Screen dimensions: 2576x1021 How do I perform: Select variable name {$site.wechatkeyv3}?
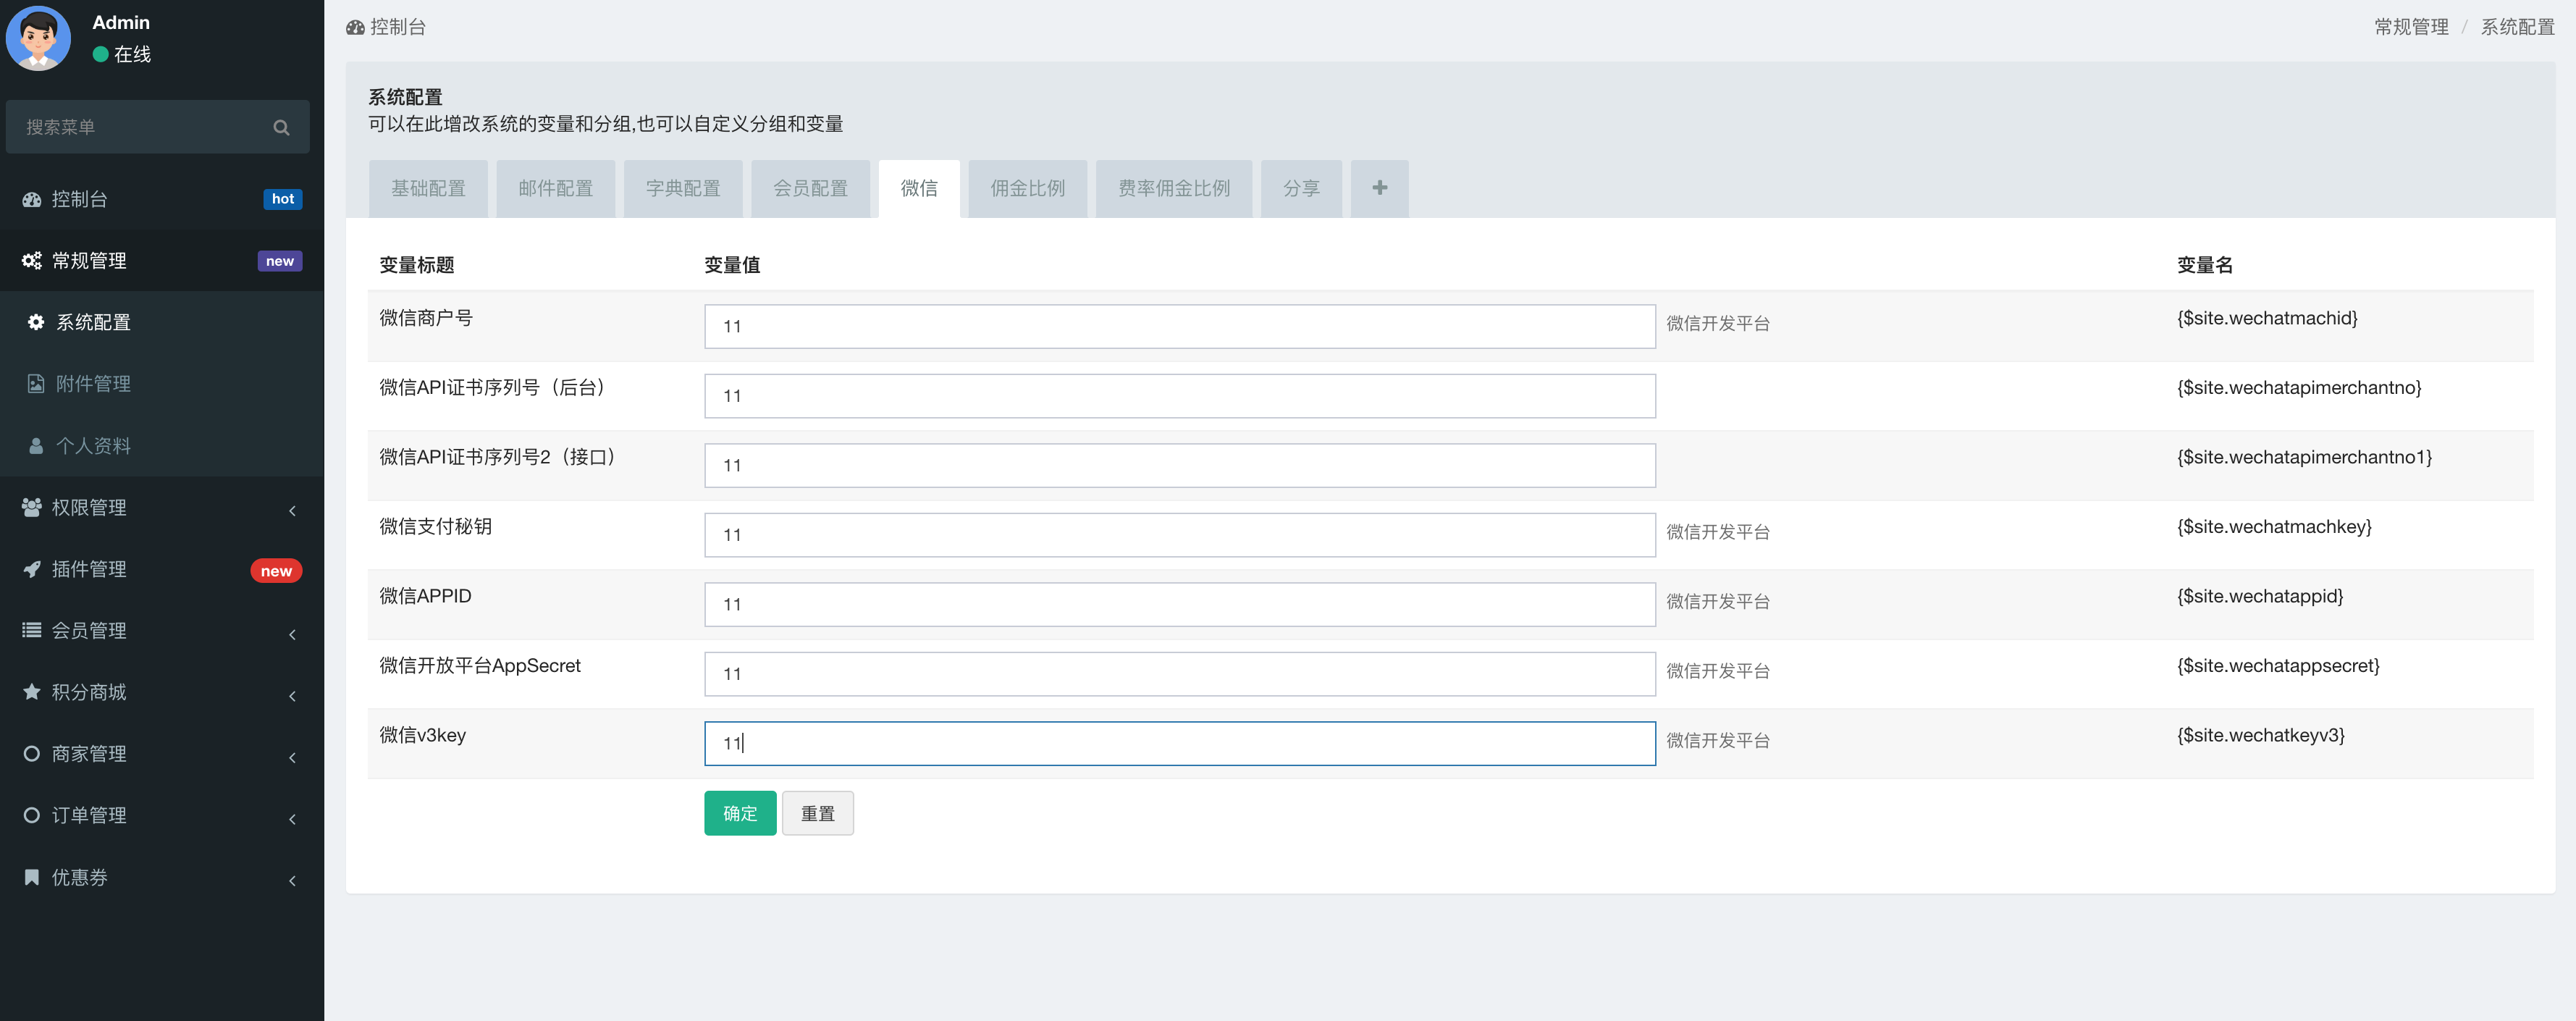coord(2260,735)
